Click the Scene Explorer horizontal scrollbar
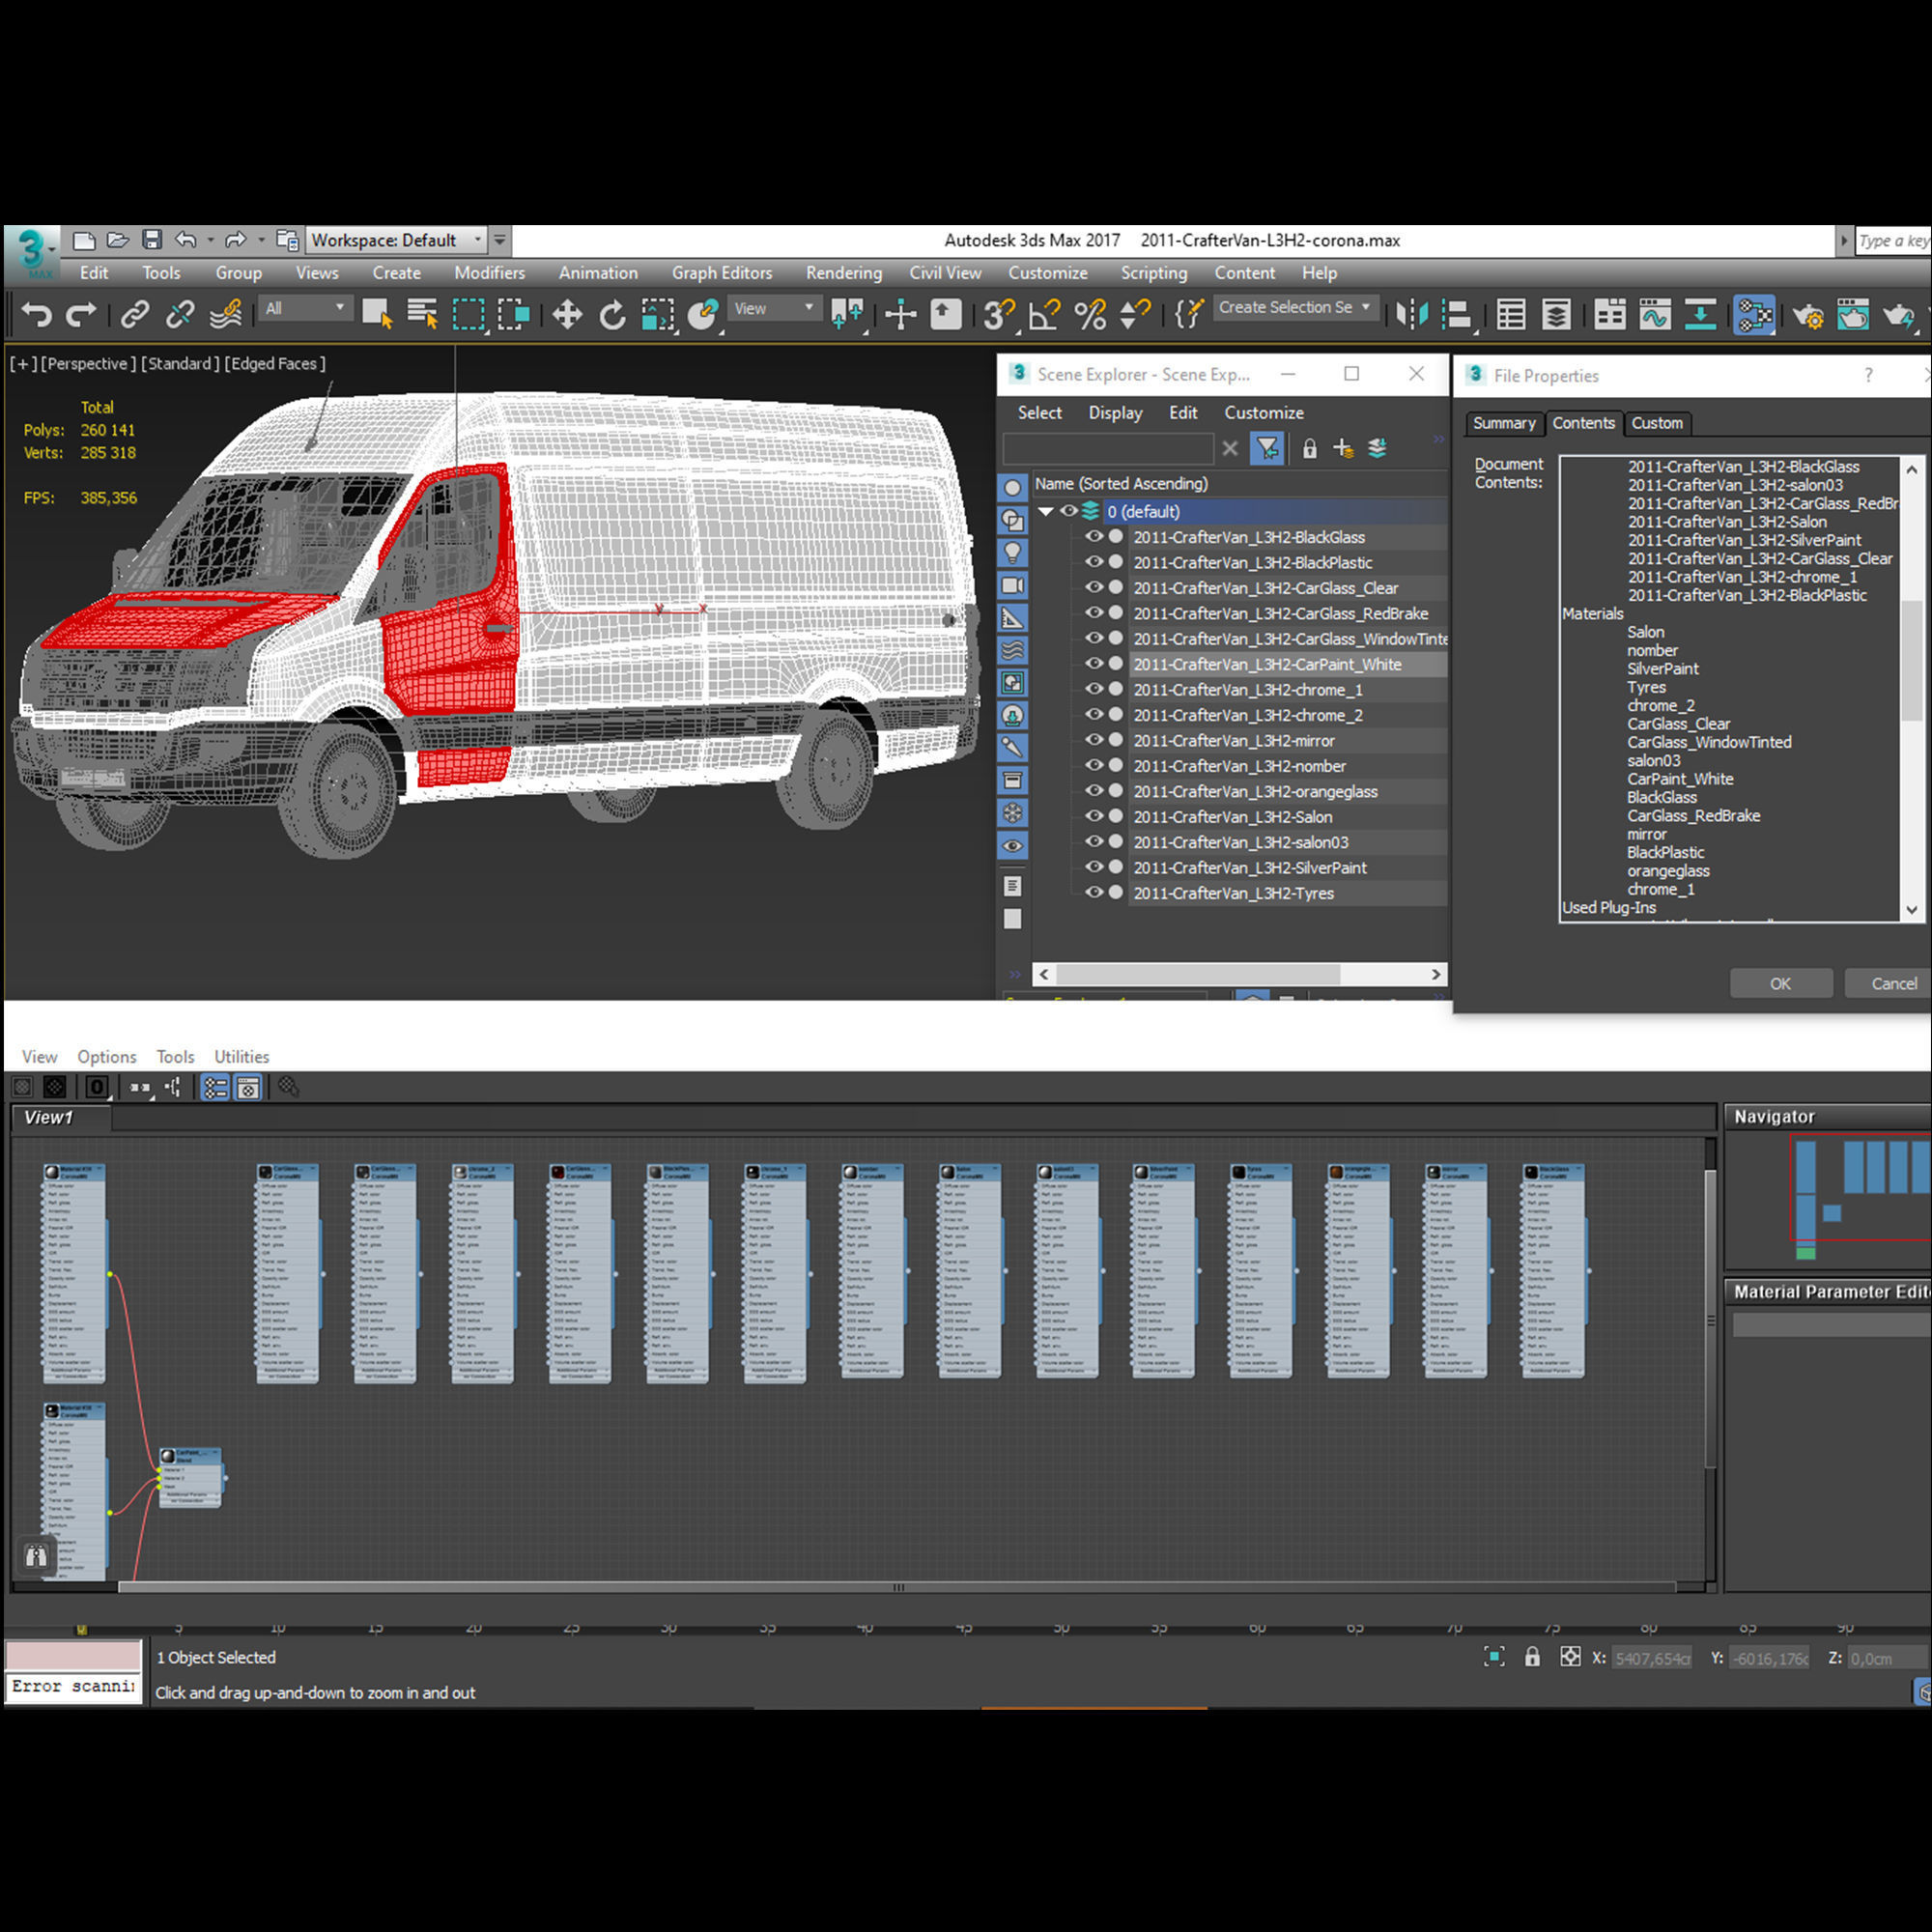The image size is (1932, 1932). 1197,974
